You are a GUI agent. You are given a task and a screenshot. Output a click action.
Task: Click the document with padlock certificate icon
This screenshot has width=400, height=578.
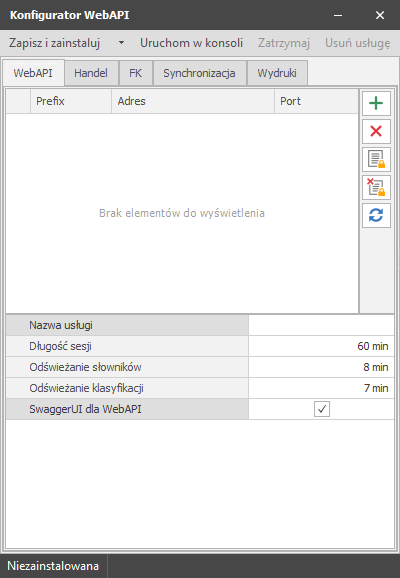[x=376, y=159]
